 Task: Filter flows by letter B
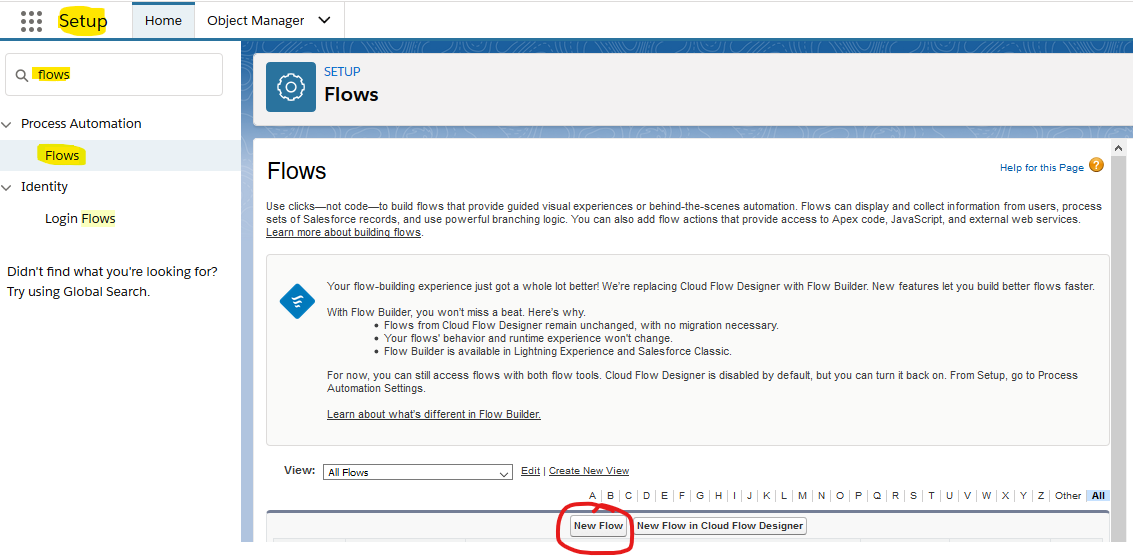611,496
